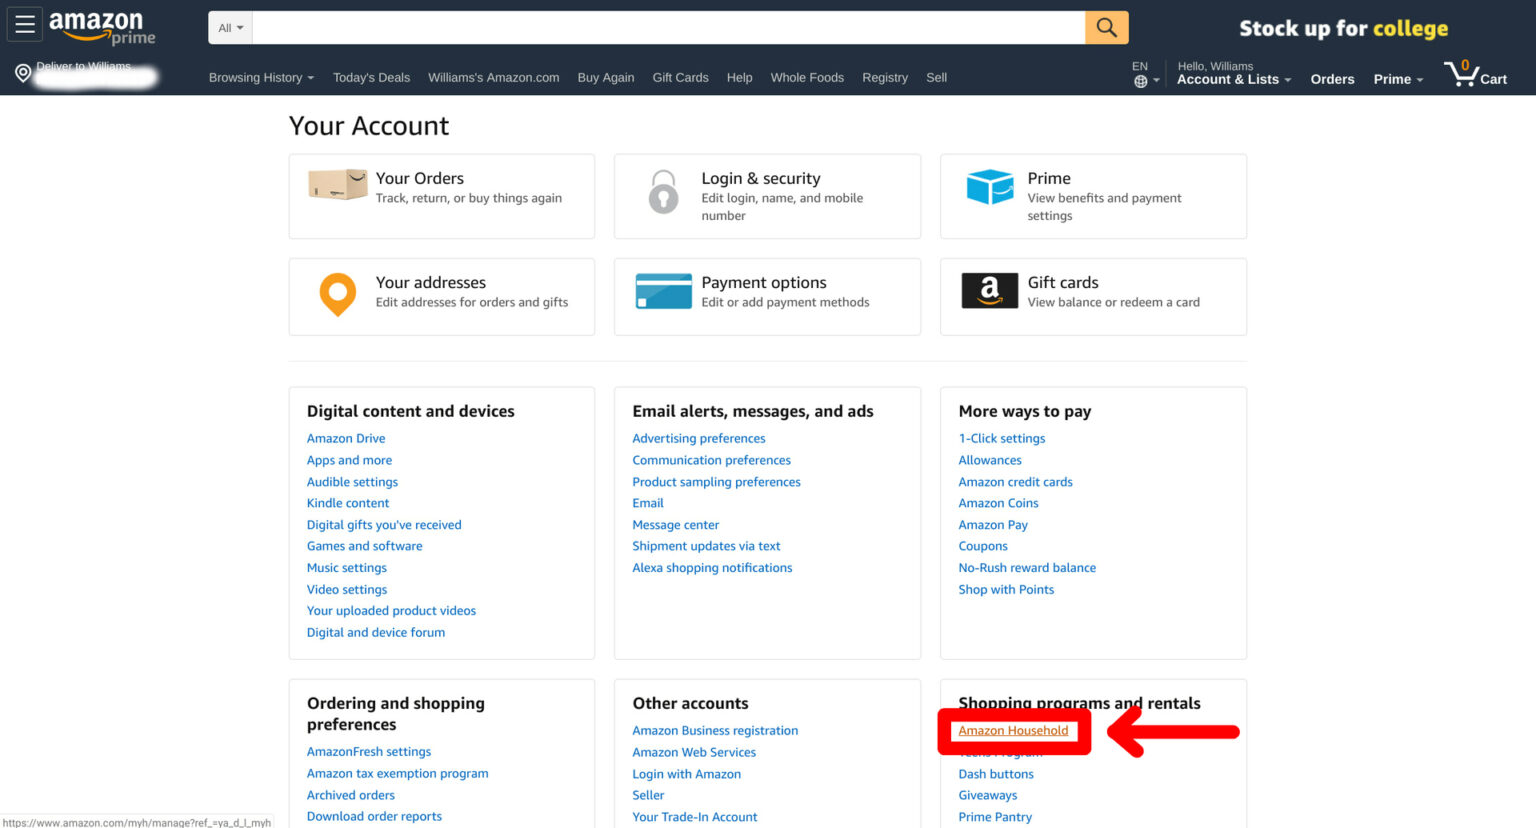Click the Kindle content link
Screen dimensions: 1536x828
click(x=348, y=503)
